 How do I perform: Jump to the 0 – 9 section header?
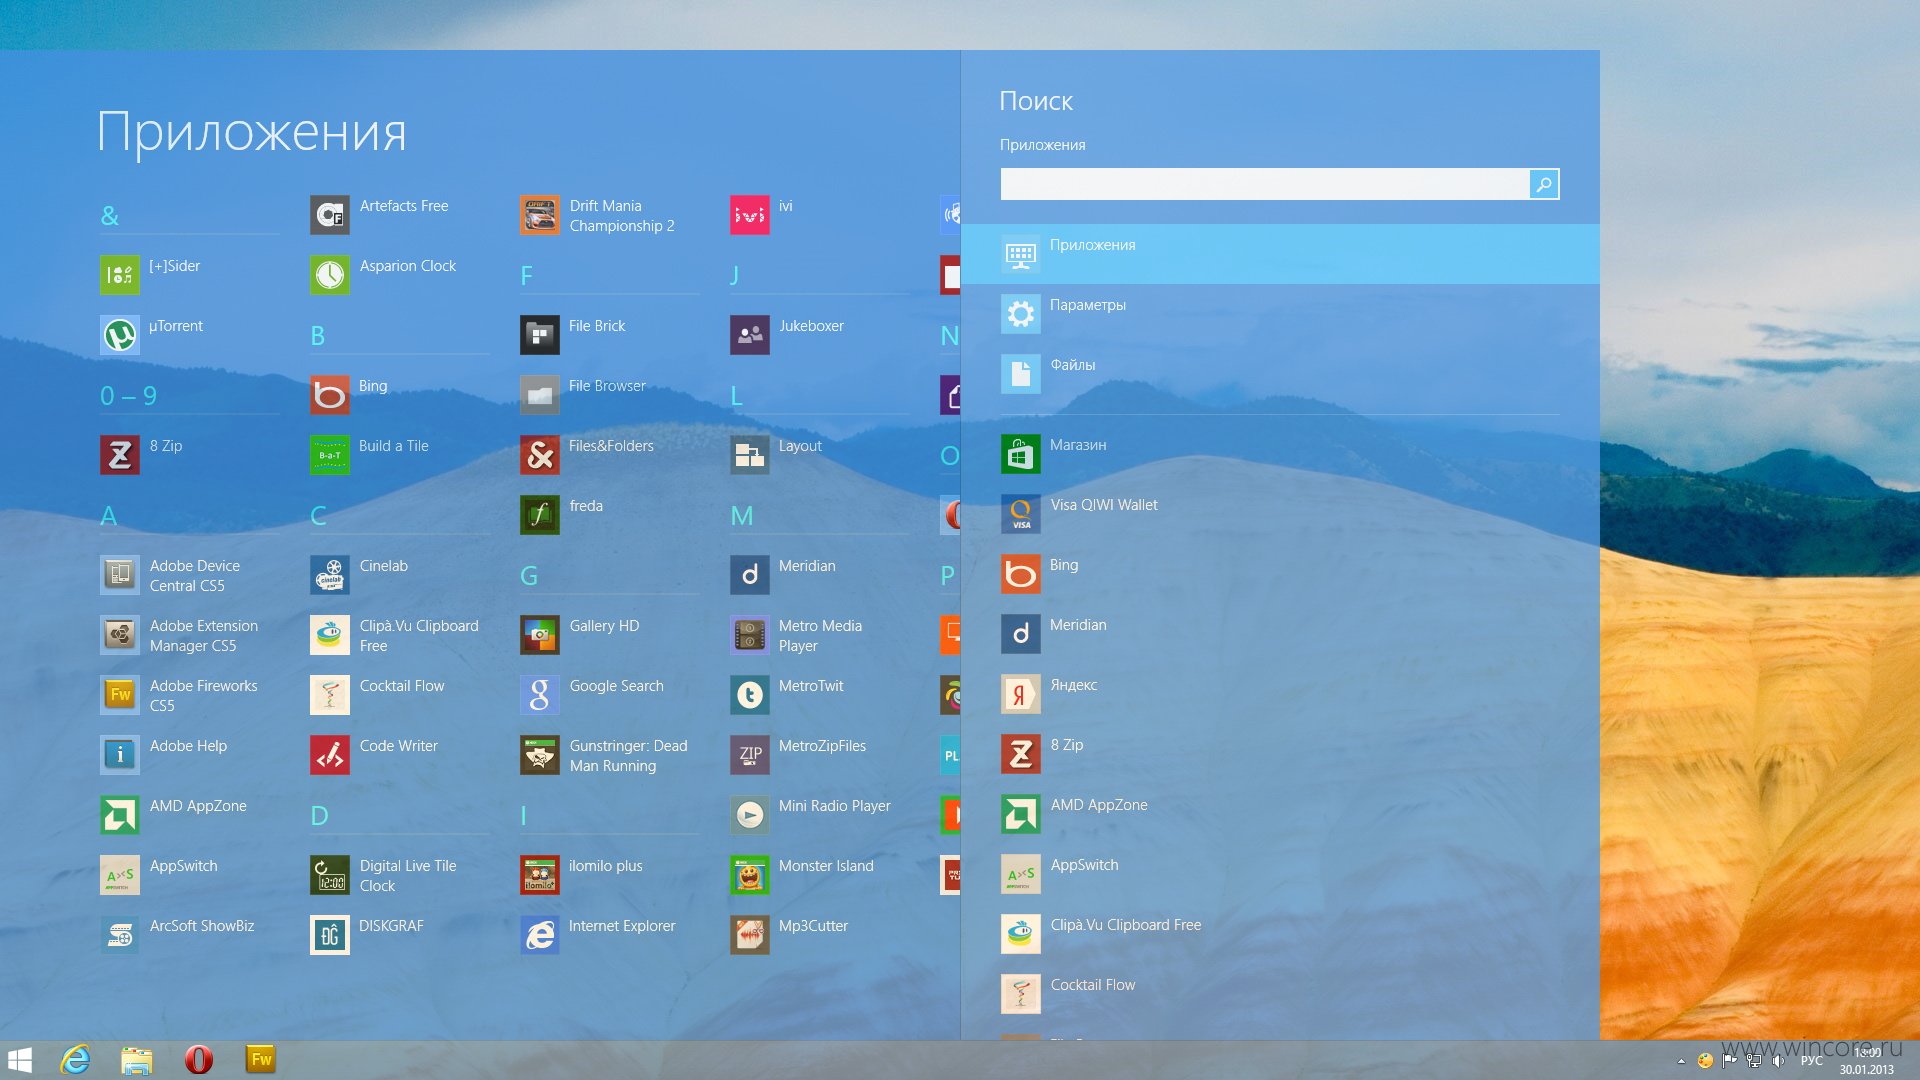point(128,396)
